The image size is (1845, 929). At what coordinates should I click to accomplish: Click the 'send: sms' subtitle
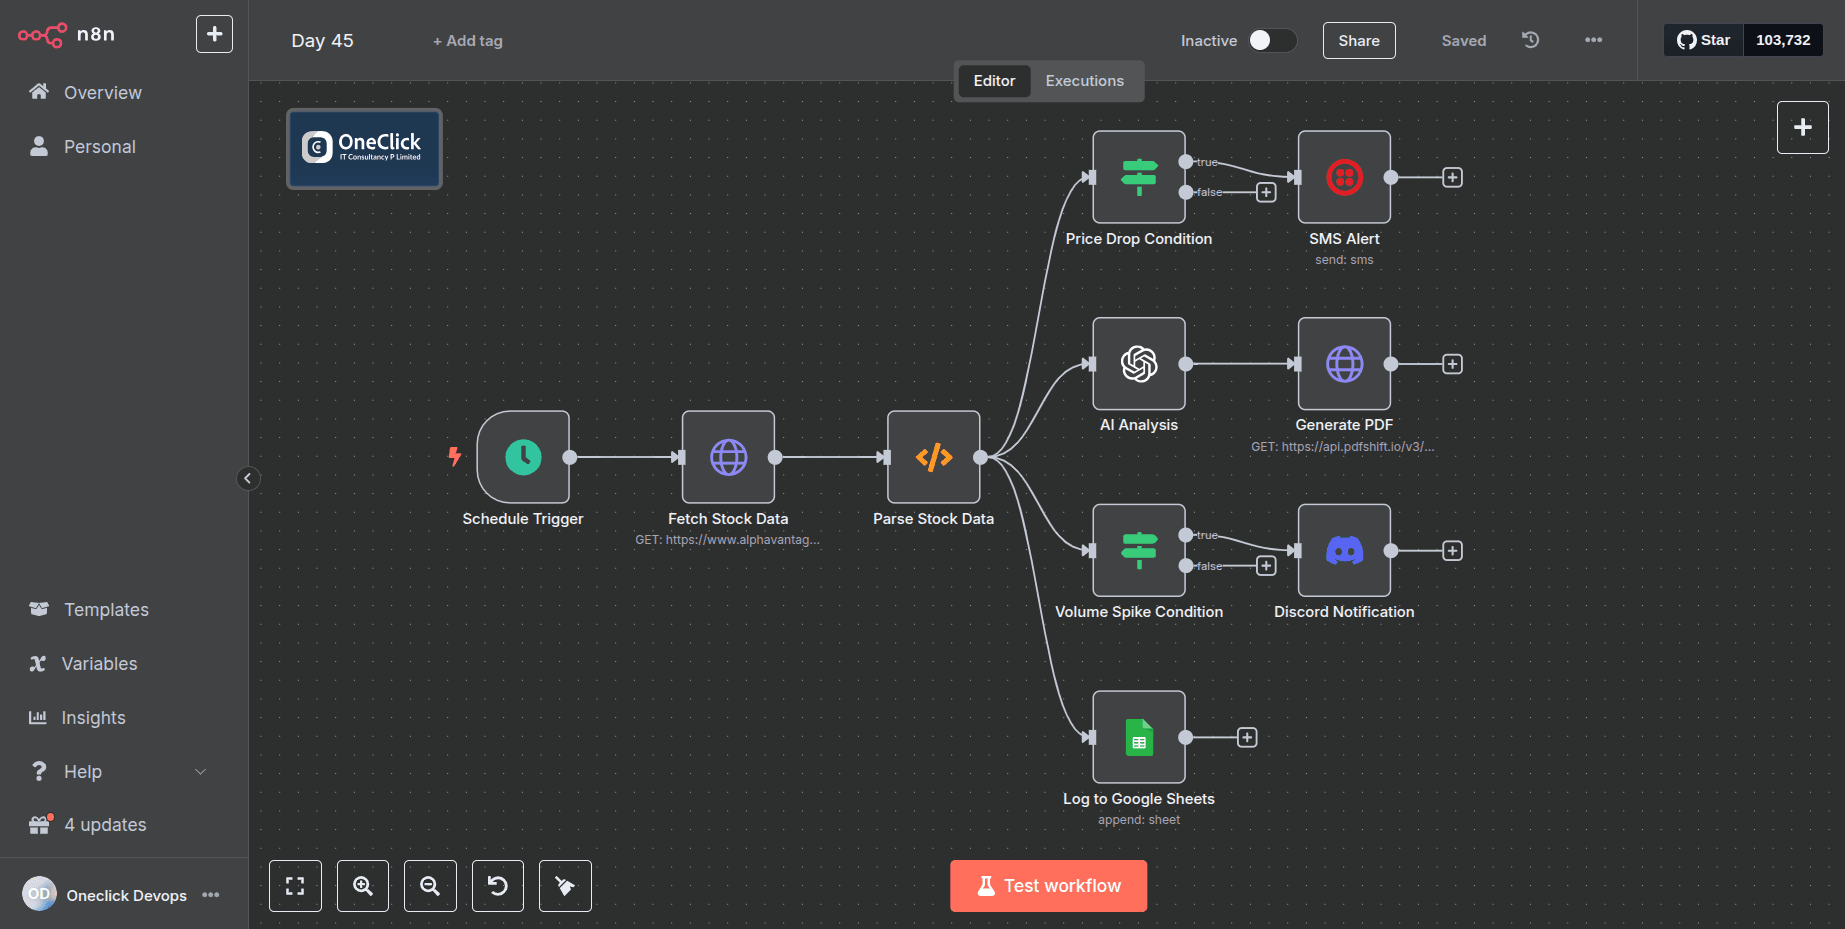click(x=1344, y=260)
